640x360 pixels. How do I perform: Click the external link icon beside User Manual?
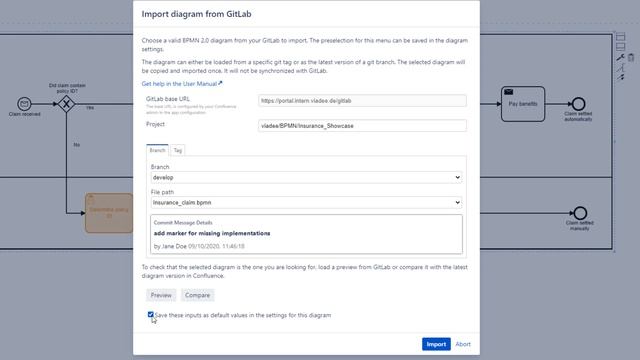[x=220, y=83]
